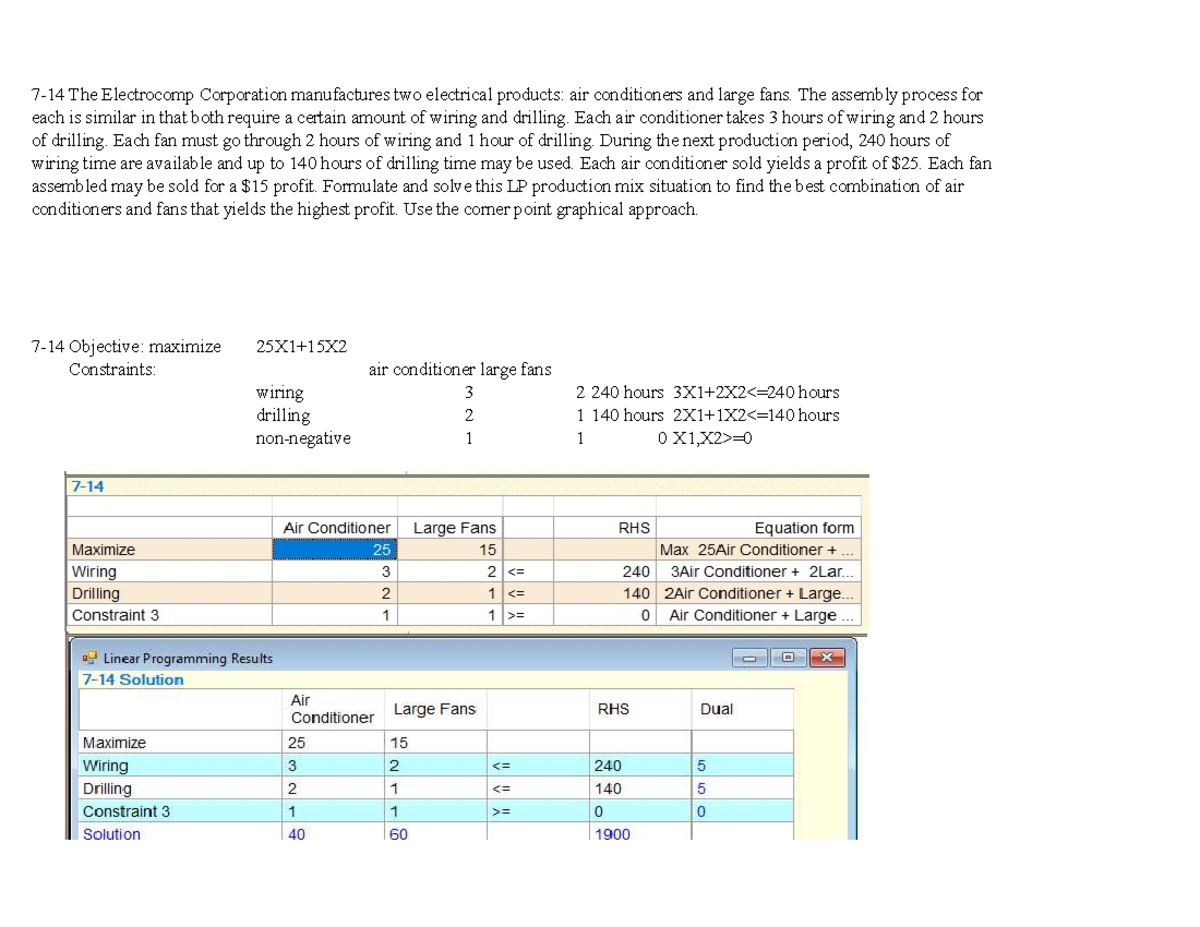Viewport: 1200px width, 927px height.
Task: Open the Wiring constraint sign in the input table
Action: tap(516, 572)
